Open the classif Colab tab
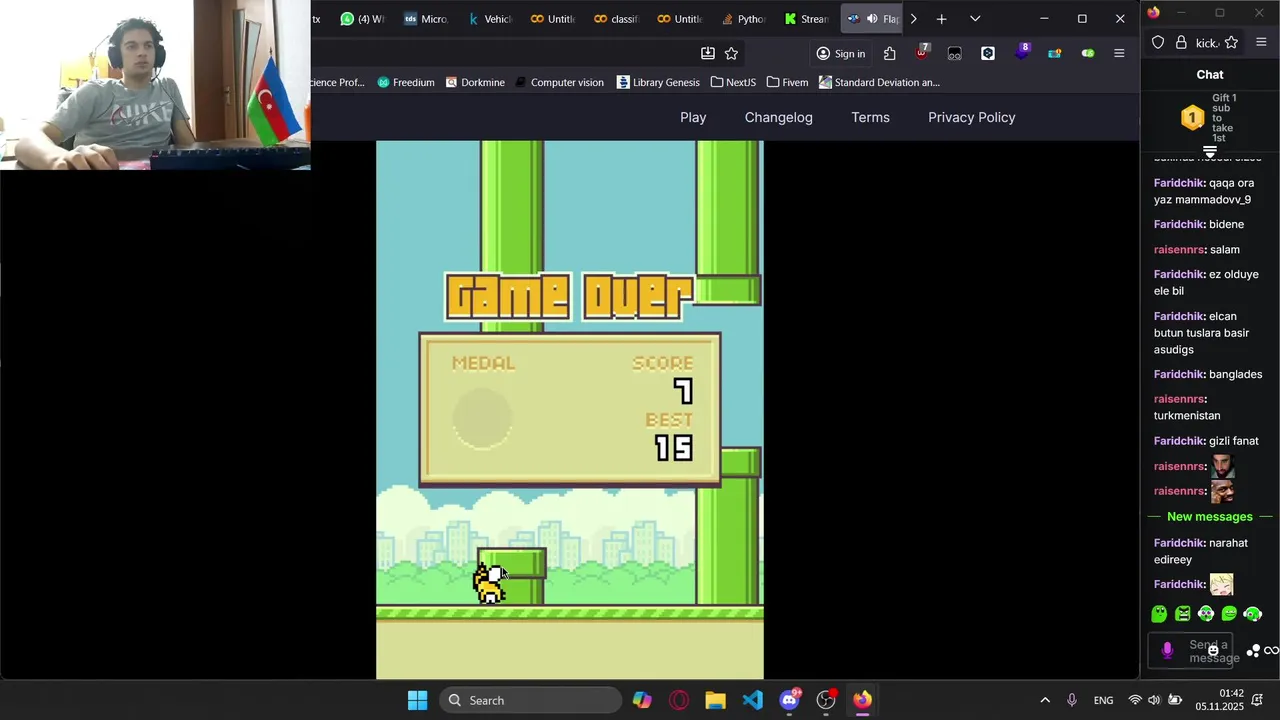This screenshot has width=1280, height=720. coord(615,19)
